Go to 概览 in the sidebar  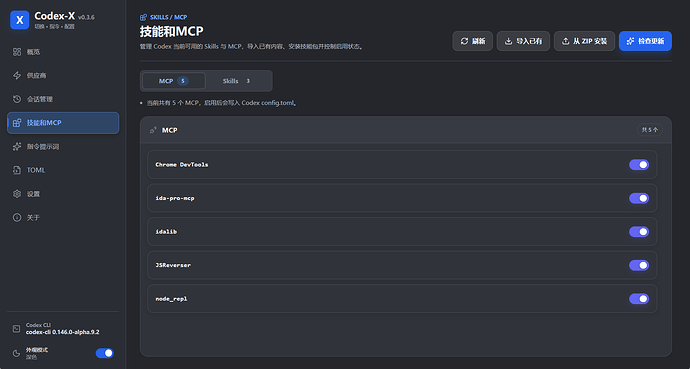coord(63,52)
